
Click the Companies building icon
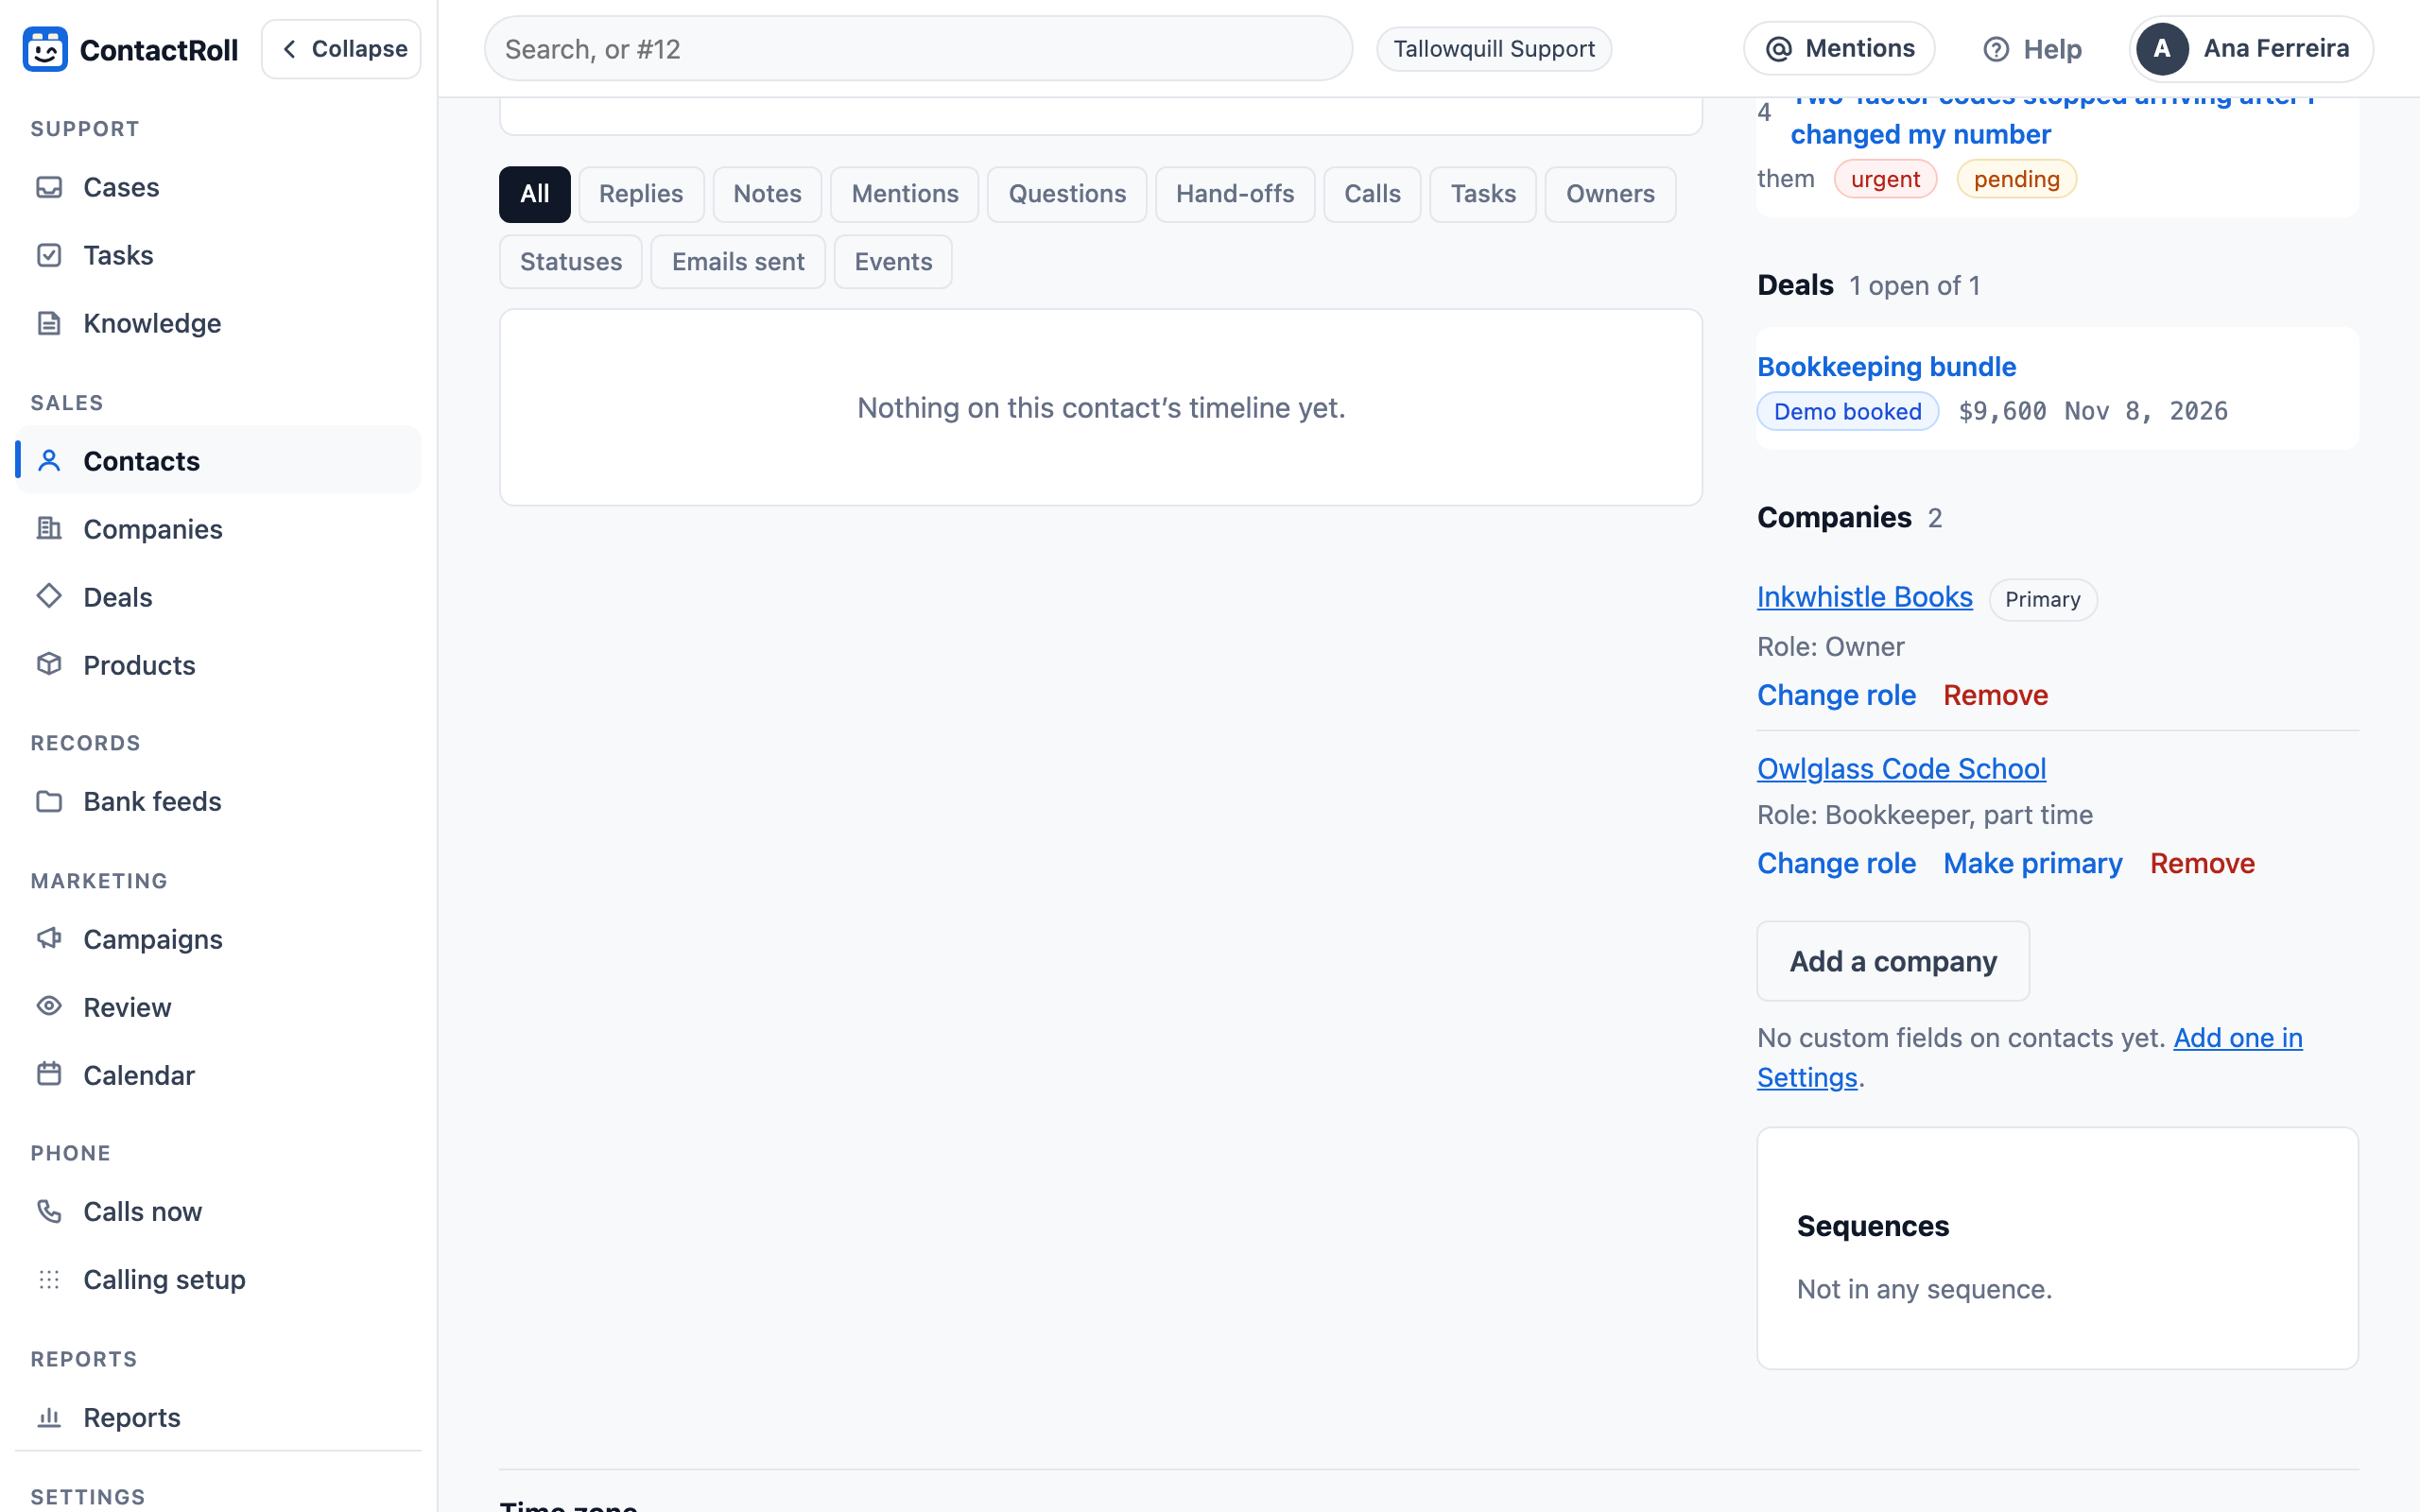point(49,529)
